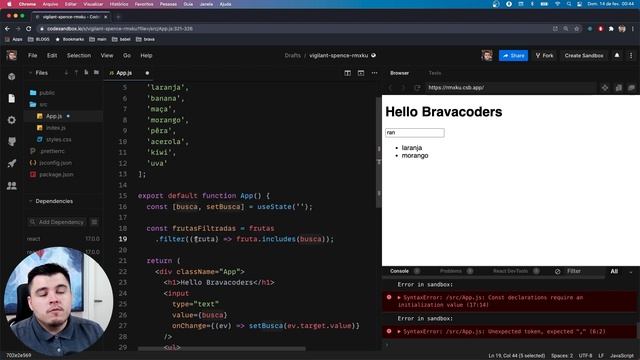Open the Go menu
This screenshot has height=360, width=640.
[x=127, y=56]
